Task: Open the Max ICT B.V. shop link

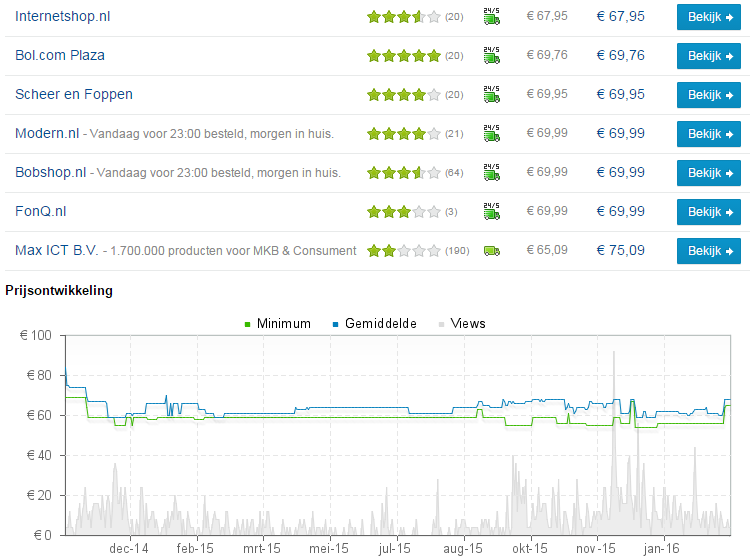Action: click(x=56, y=251)
